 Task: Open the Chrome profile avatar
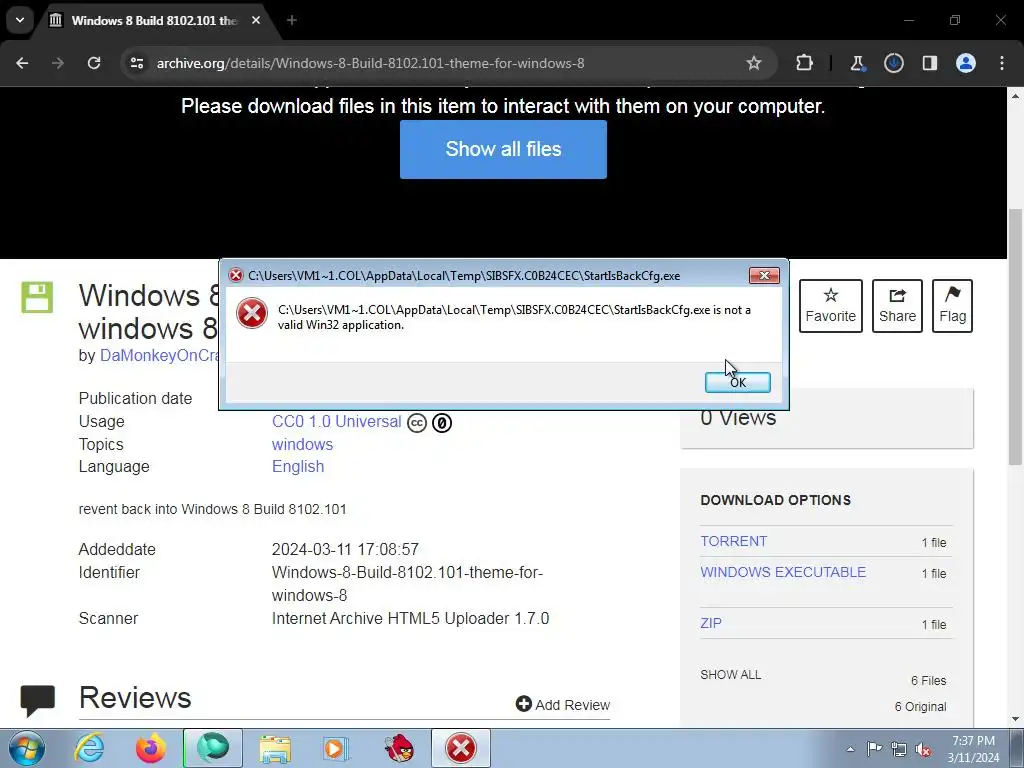pyautogui.click(x=965, y=63)
